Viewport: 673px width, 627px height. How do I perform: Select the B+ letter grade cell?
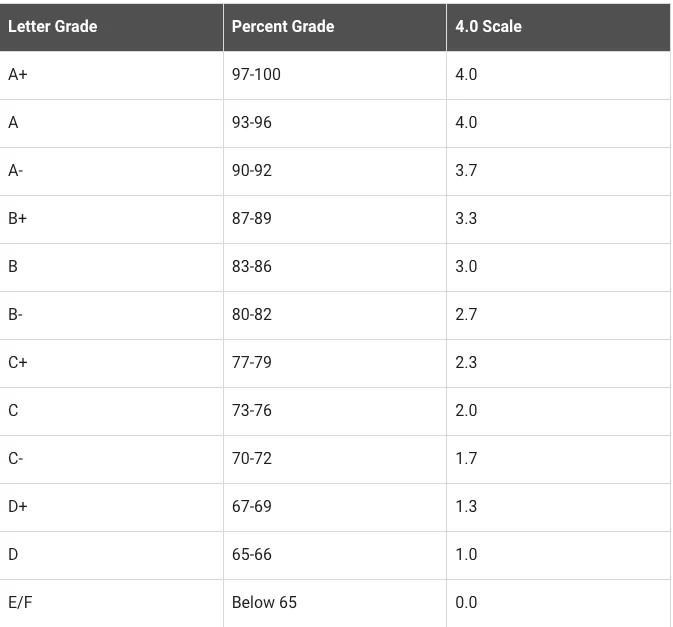coord(18,219)
